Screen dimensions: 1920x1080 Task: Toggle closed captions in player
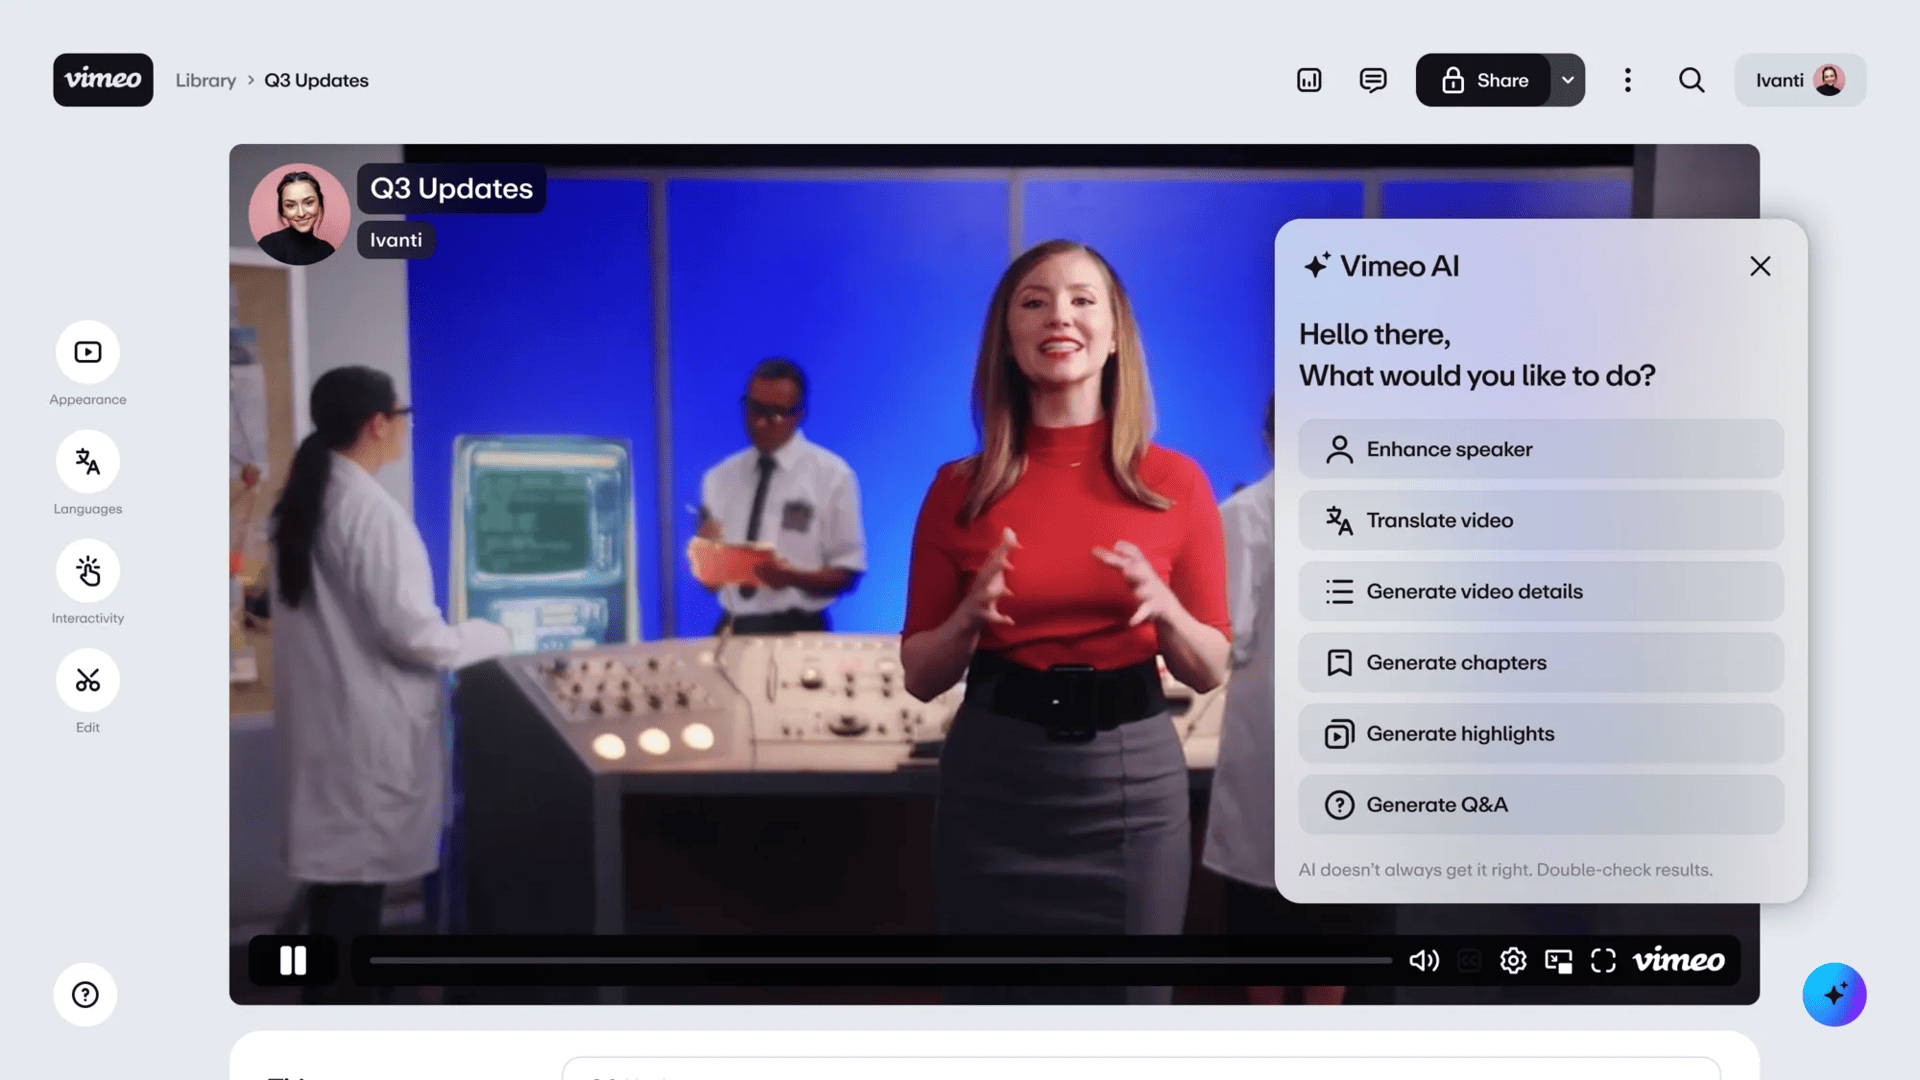[1469, 961]
